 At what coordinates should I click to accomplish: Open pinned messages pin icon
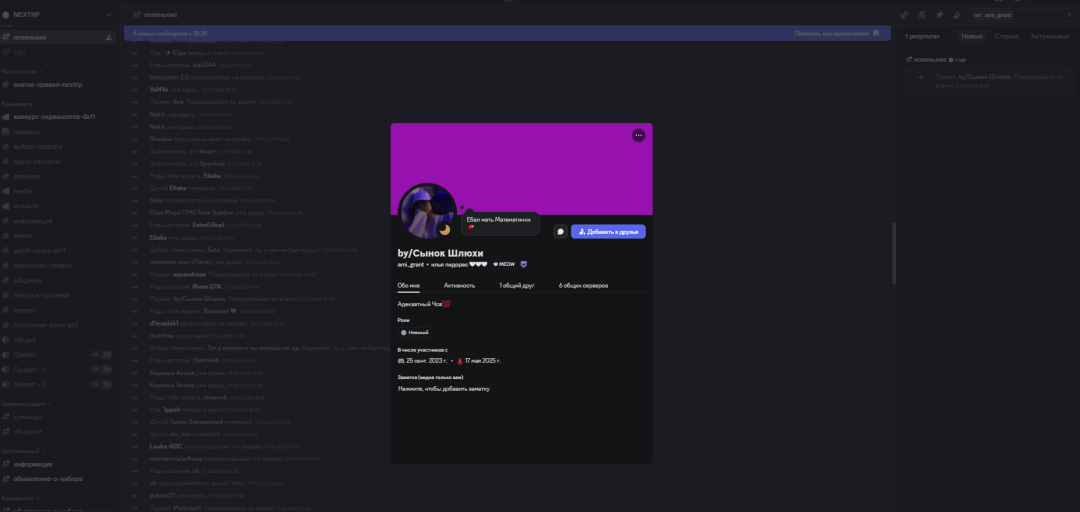tap(939, 14)
